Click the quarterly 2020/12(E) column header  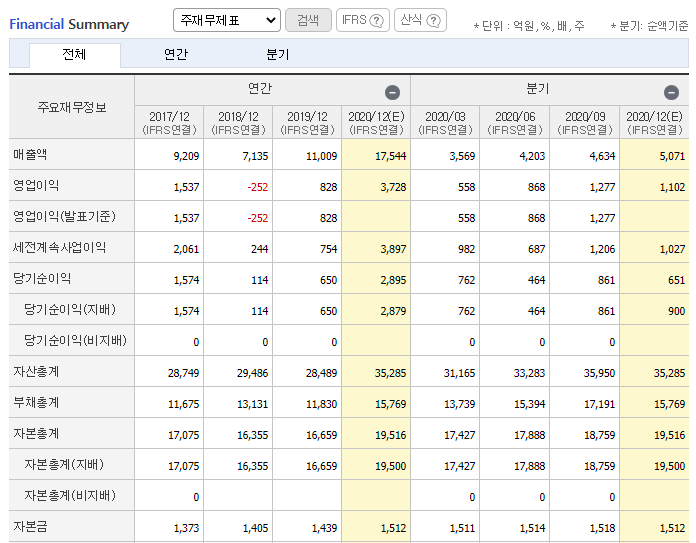pyautogui.click(x=655, y=123)
